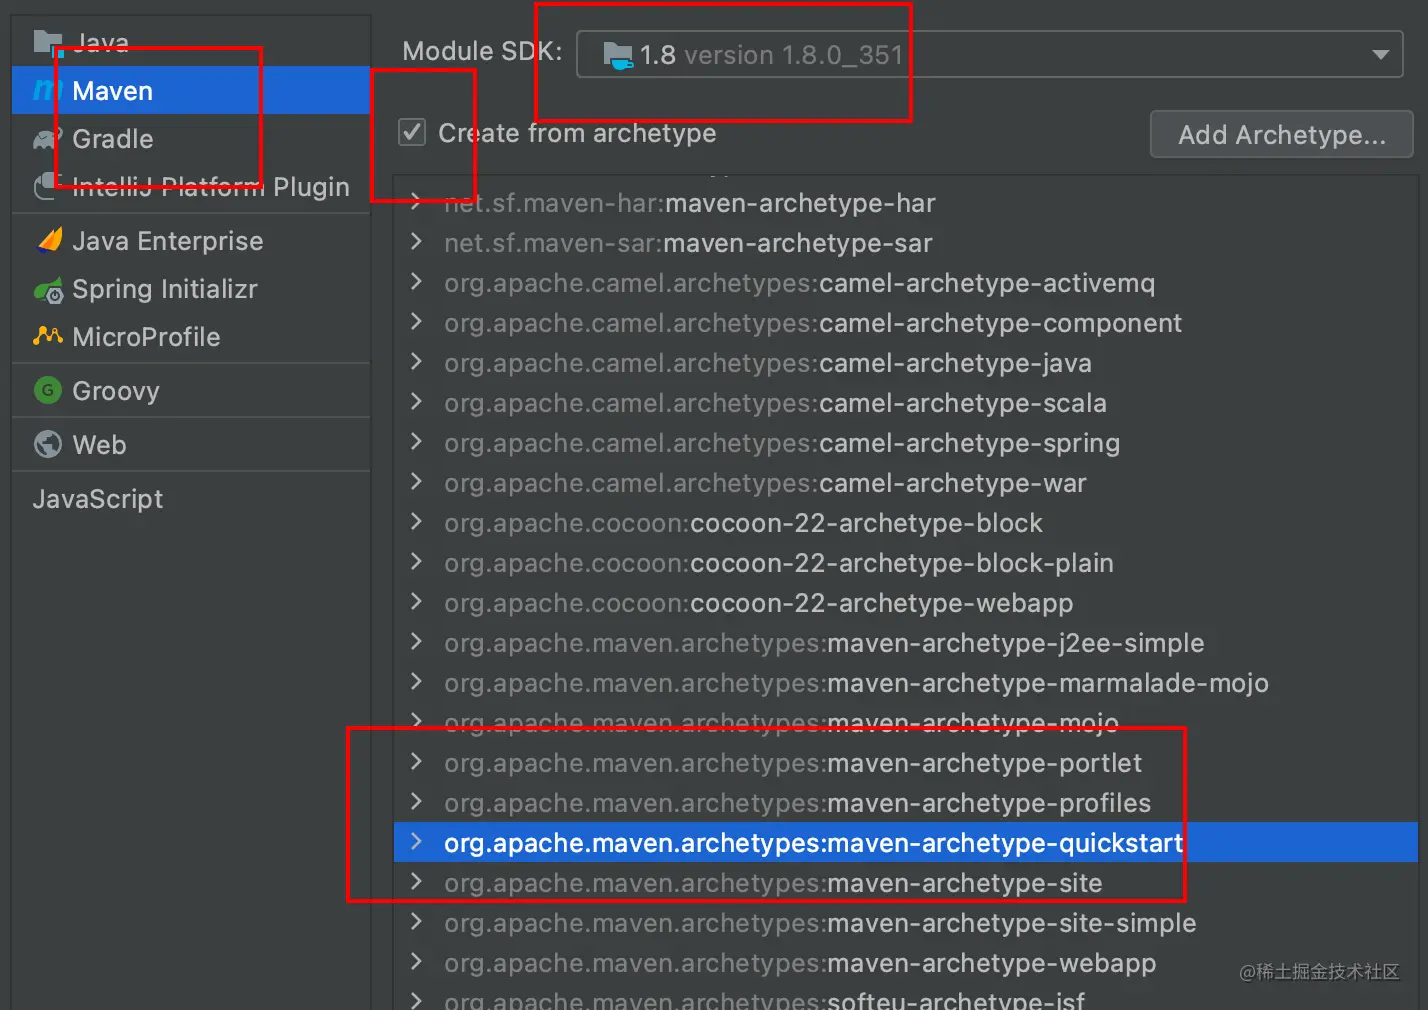Click the Web globe icon

pyautogui.click(x=48, y=444)
